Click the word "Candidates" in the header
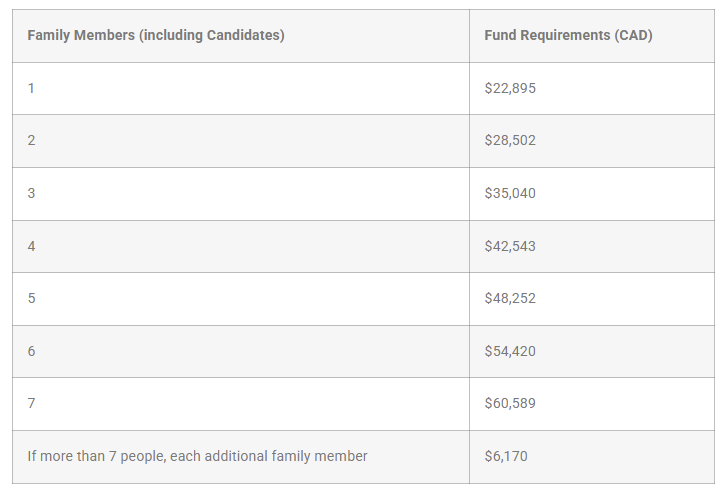 click(245, 36)
